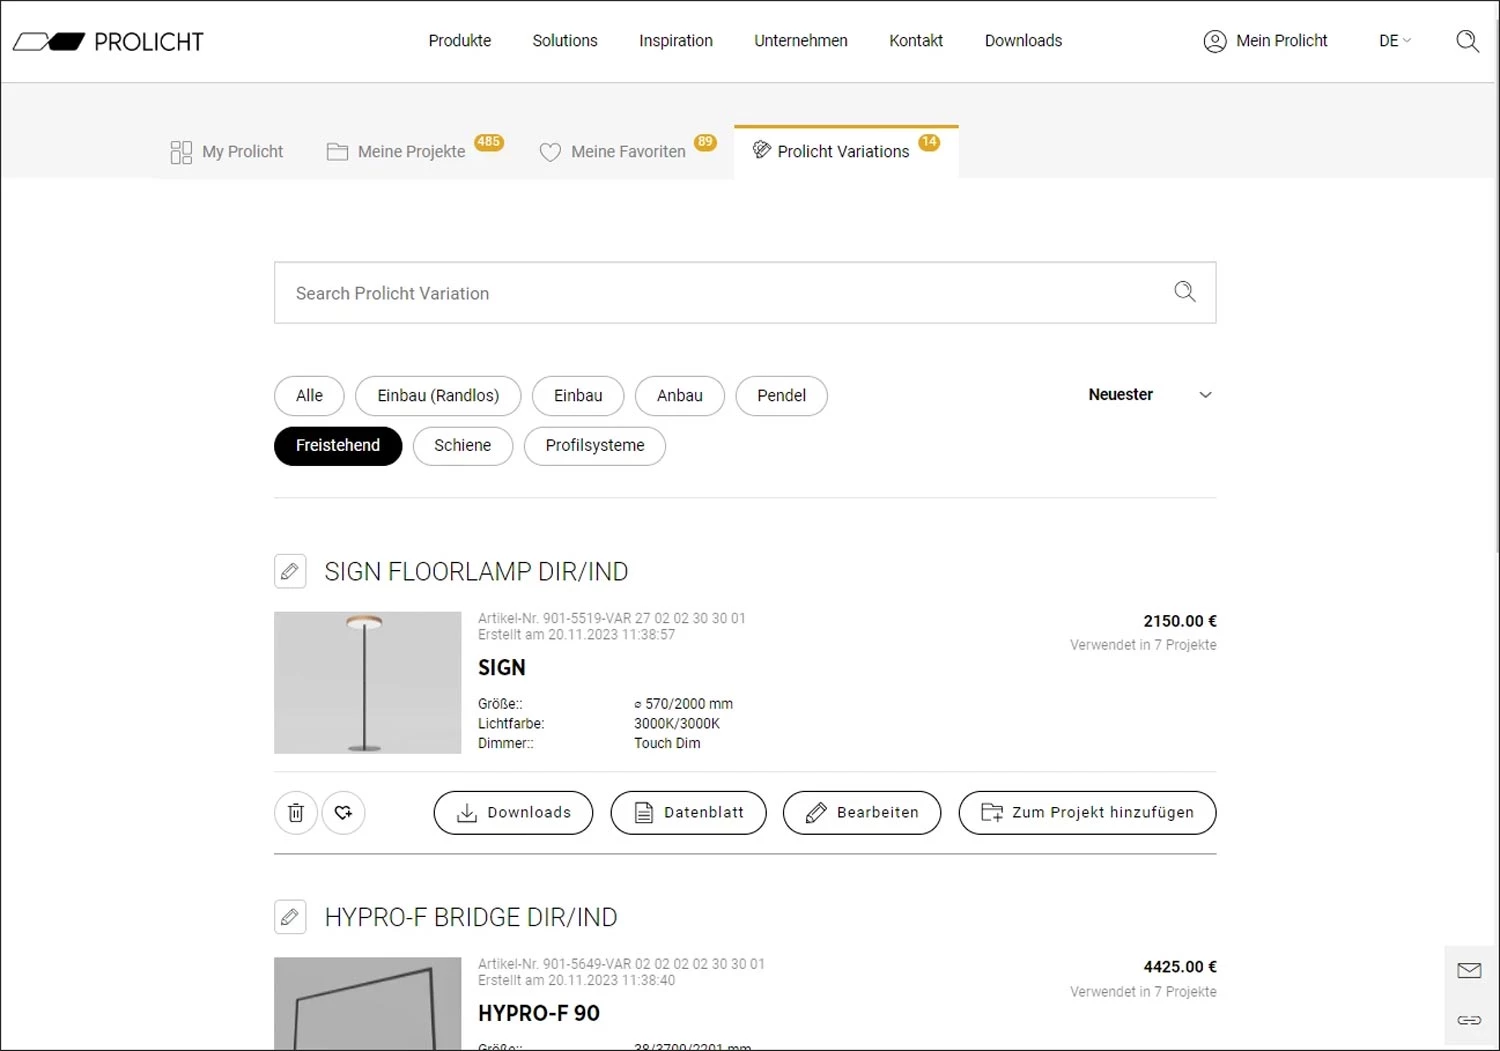Focus the Search Prolicht Variation field

(x=745, y=293)
